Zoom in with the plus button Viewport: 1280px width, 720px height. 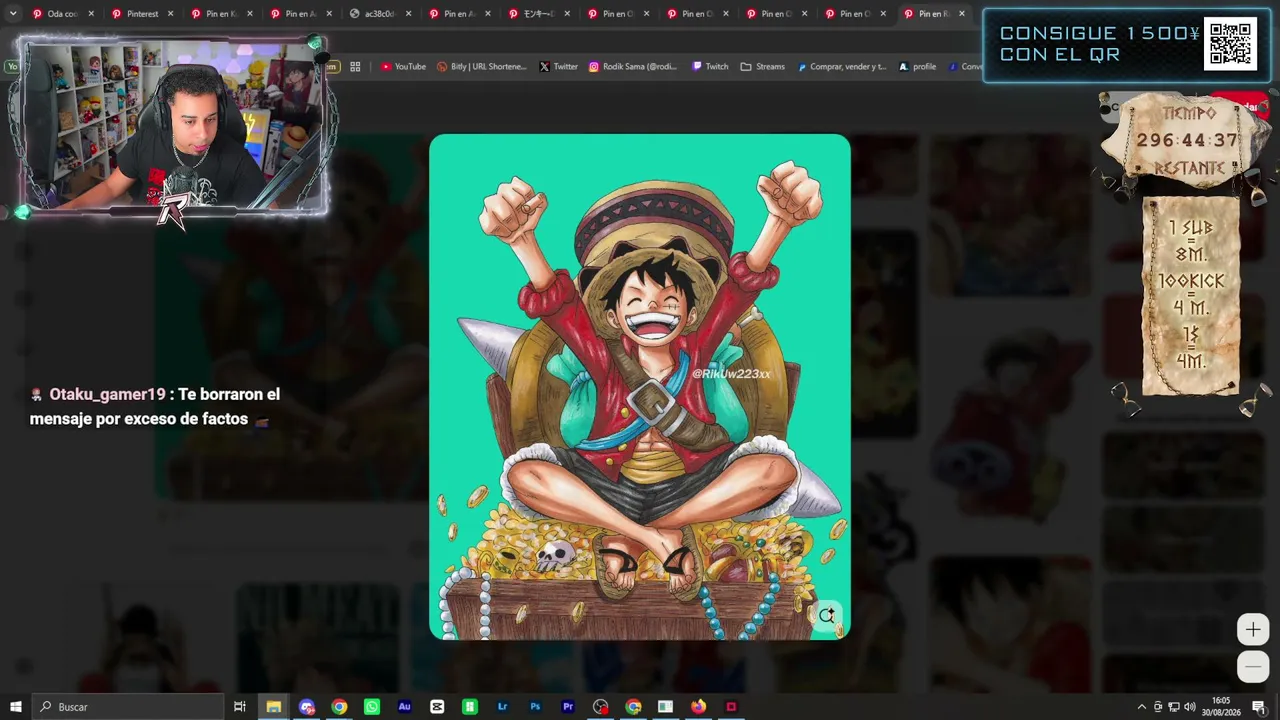coord(1253,630)
